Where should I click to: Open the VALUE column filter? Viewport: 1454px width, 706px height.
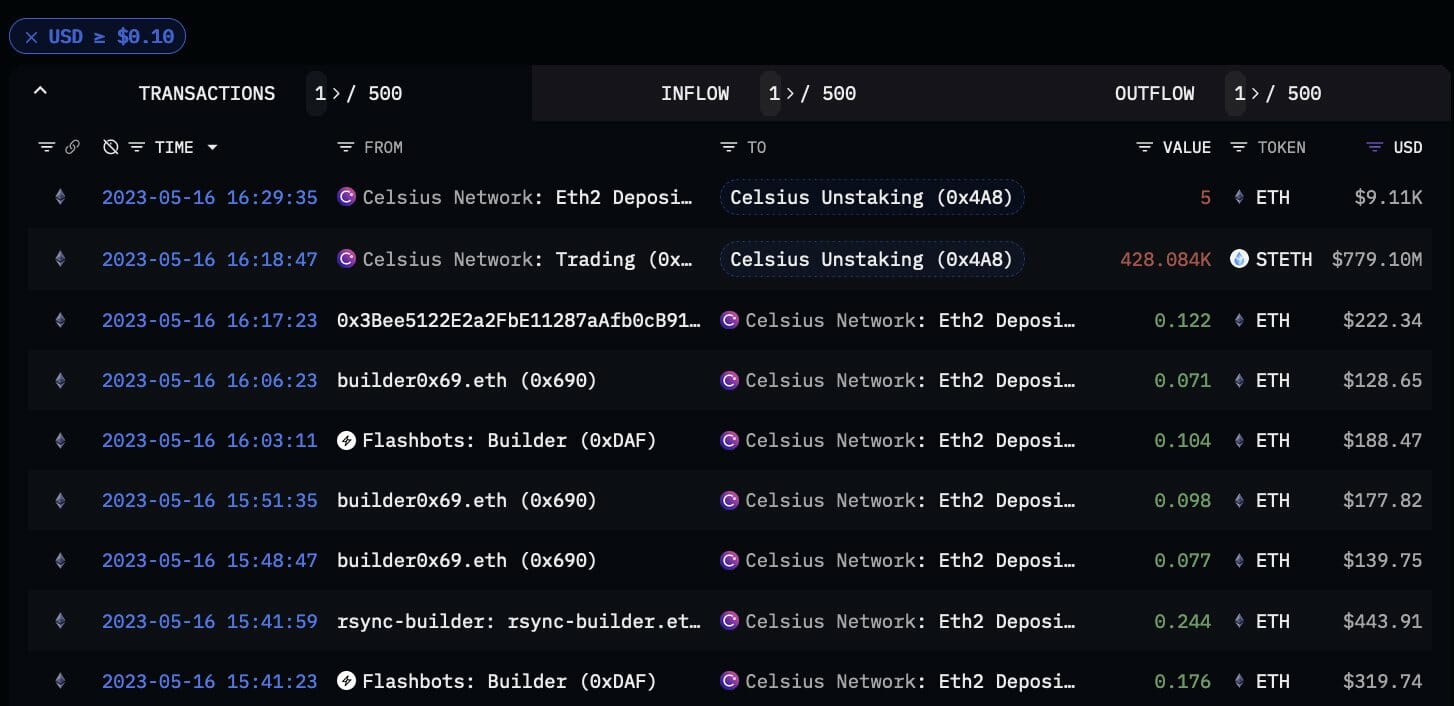point(1145,147)
